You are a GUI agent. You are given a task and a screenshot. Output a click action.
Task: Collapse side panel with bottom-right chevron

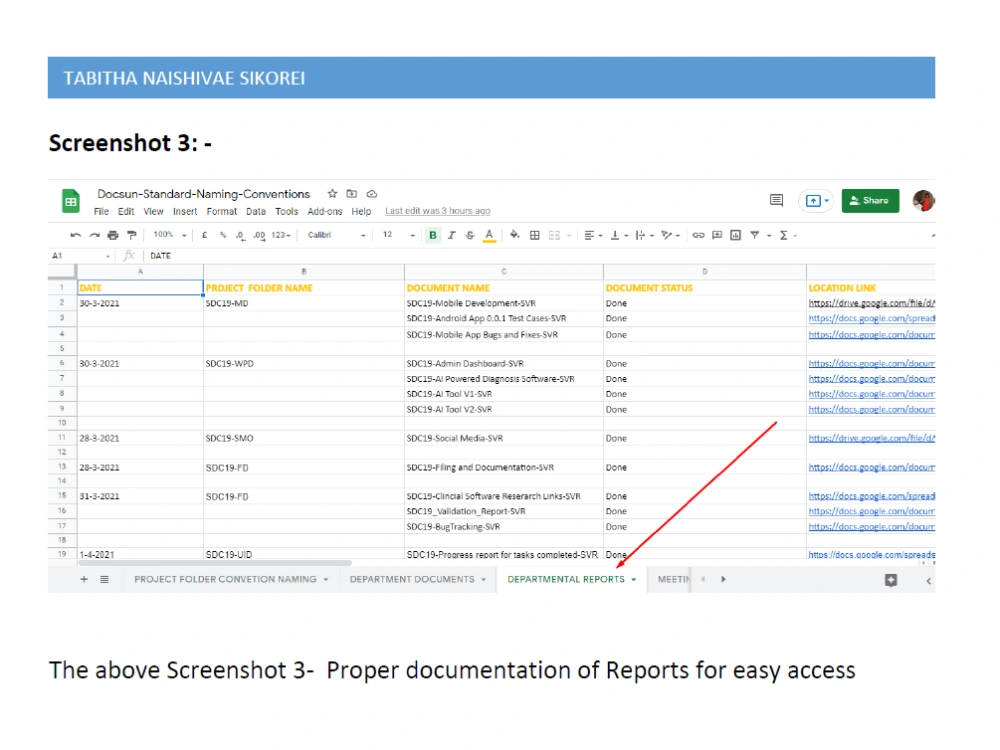click(929, 580)
